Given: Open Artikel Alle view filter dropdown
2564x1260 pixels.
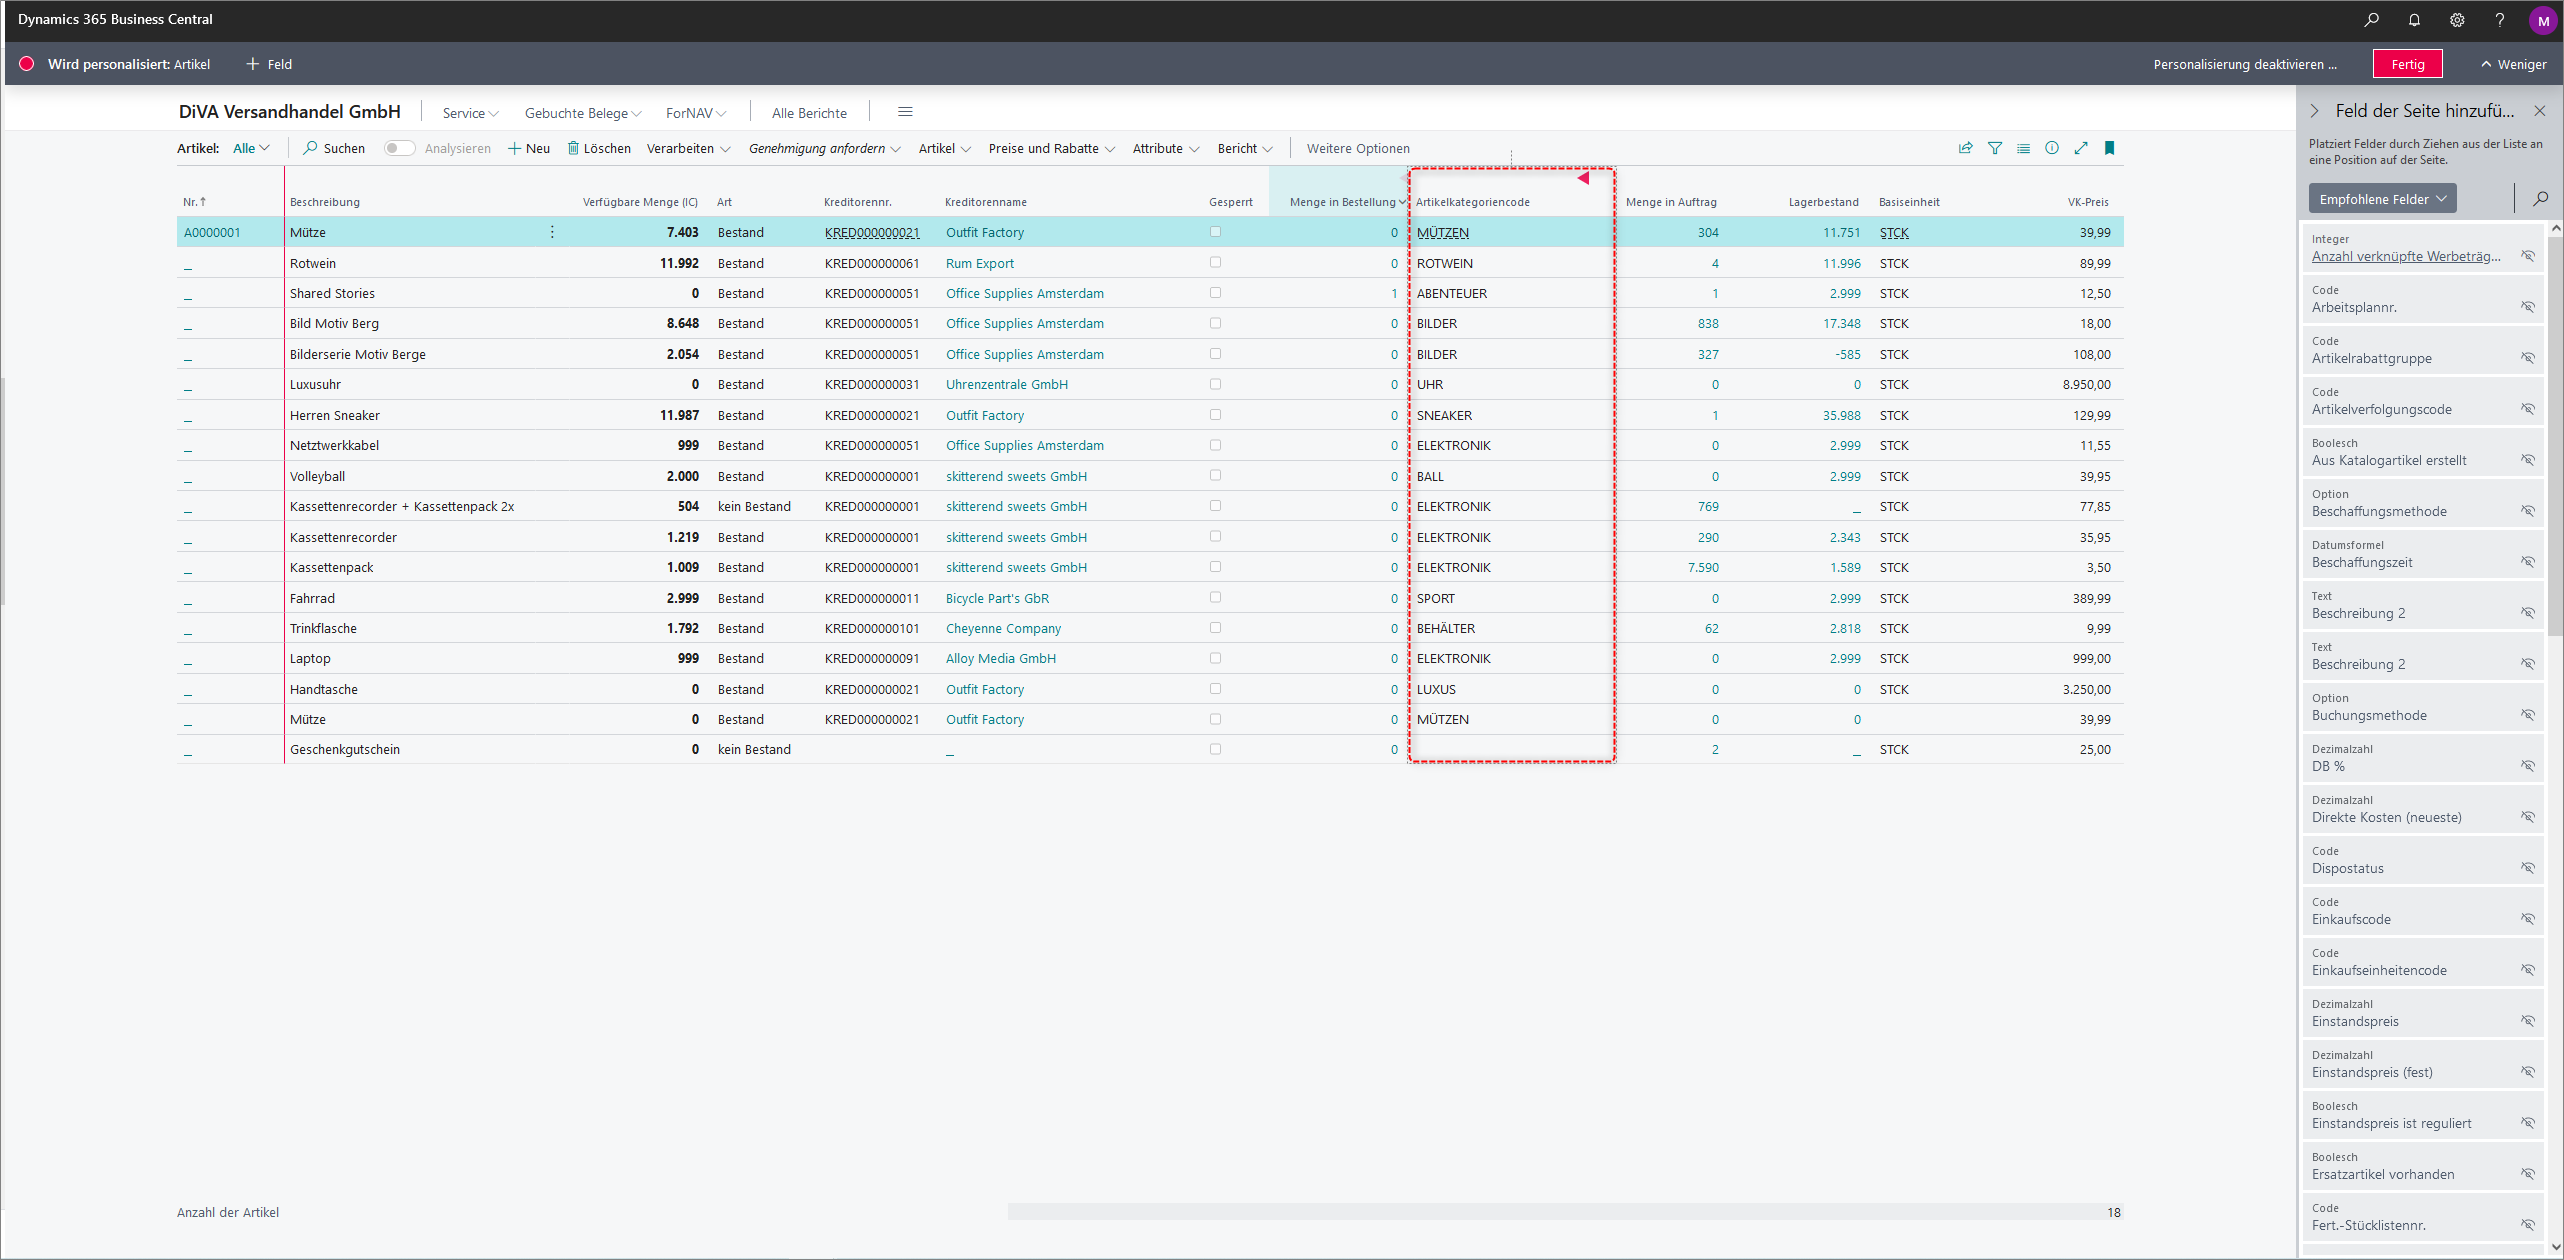Looking at the screenshot, I should pos(251,148).
